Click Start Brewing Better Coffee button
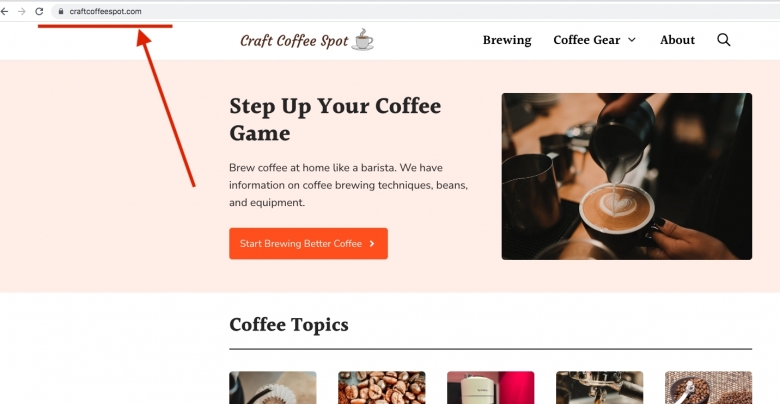 (308, 244)
